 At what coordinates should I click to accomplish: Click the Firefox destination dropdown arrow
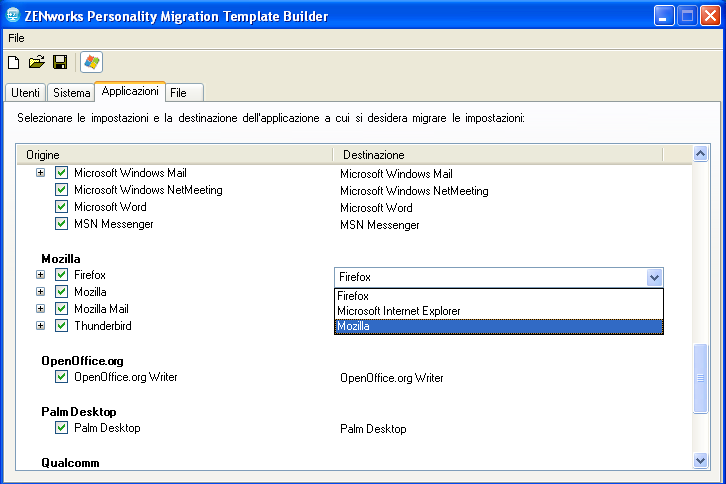tap(654, 277)
